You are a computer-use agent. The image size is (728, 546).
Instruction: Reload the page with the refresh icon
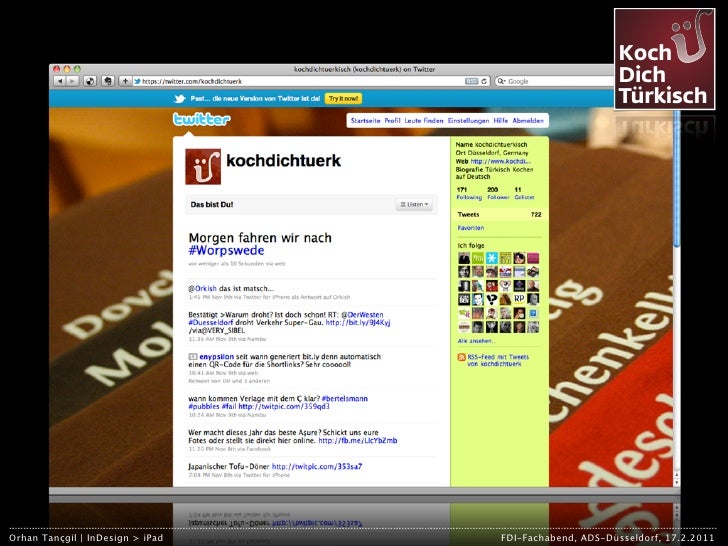coord(484,81)
